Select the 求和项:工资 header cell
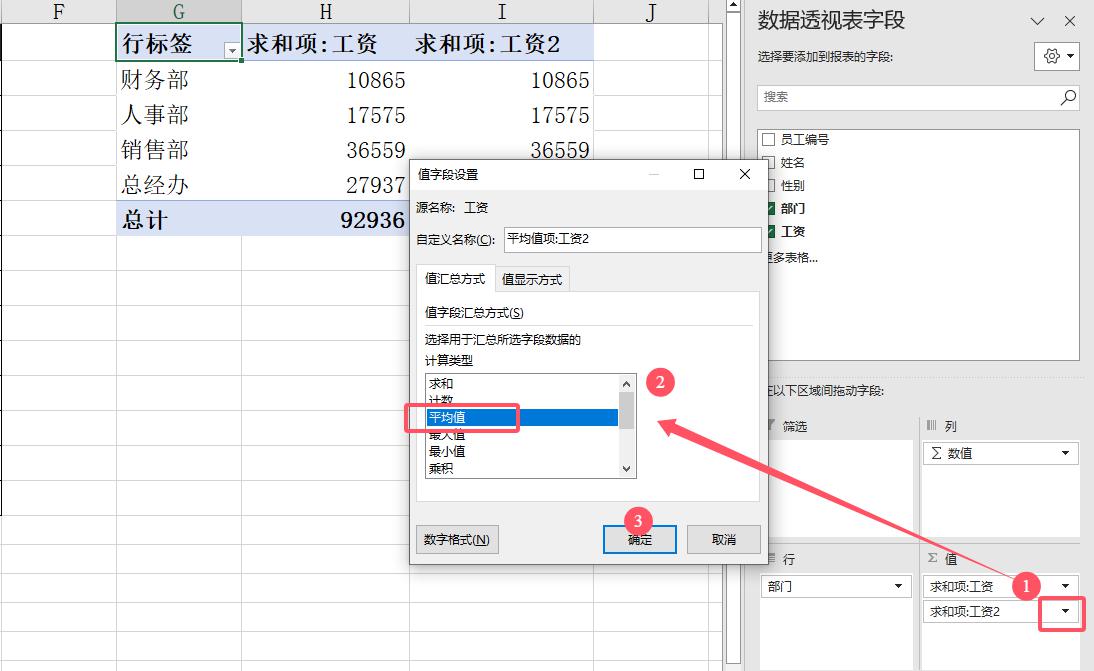The image size is (1094, 671). tap(325, 43)
